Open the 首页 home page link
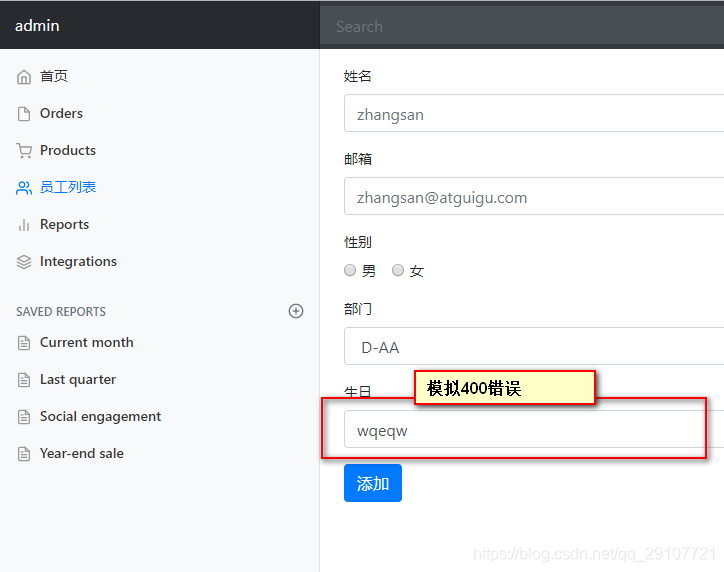 pyautogui.click(x=54, y=76)
